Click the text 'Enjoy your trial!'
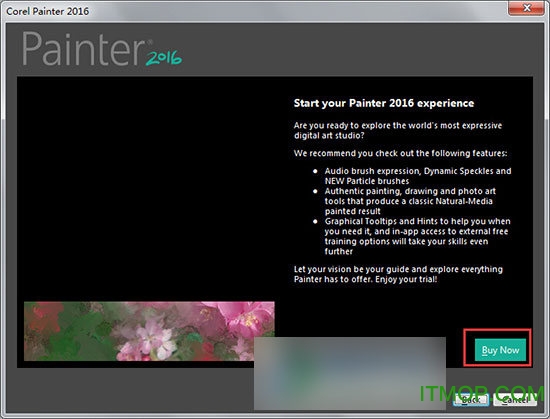The image size is (550, 419). pyautogui.click(x=406, y=279)
